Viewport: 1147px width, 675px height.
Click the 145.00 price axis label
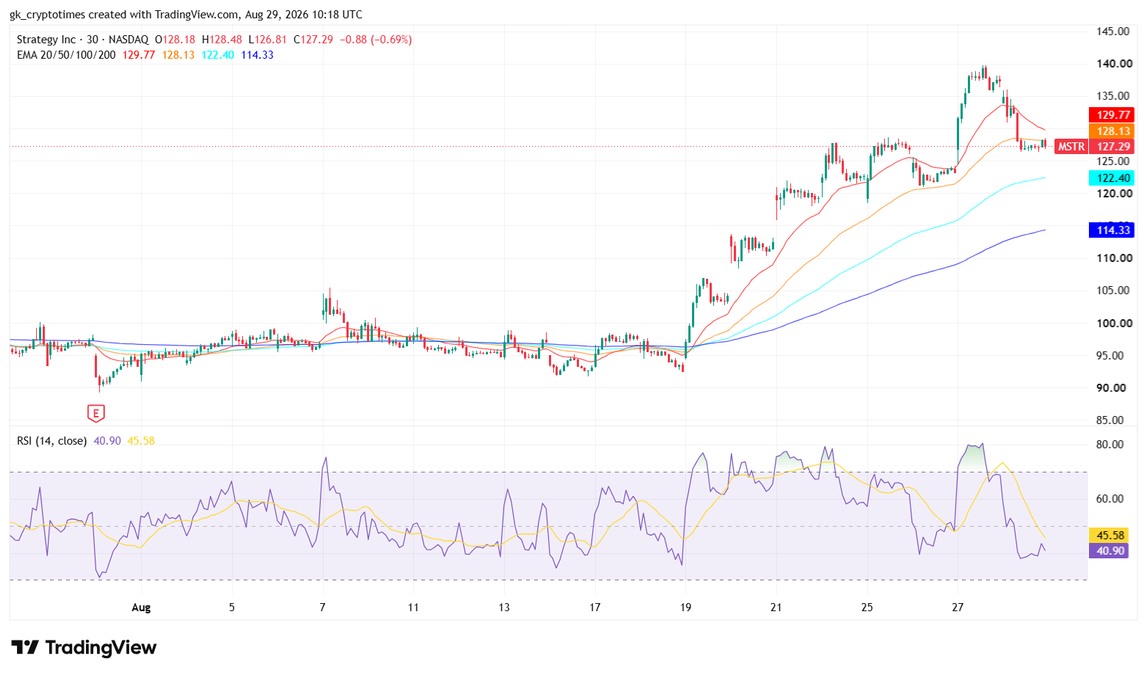point(1113,31)
